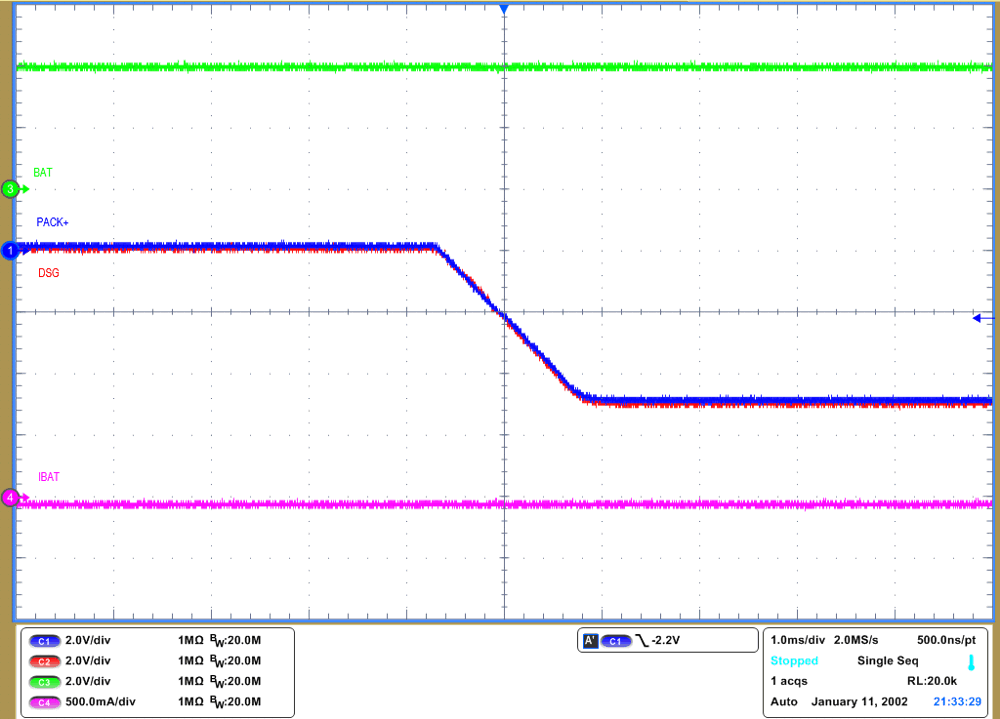This screenshot has width=1000, height=719.
Task: Toggle the channel 4 reference marker on left edge
Action: coord(9,496)
